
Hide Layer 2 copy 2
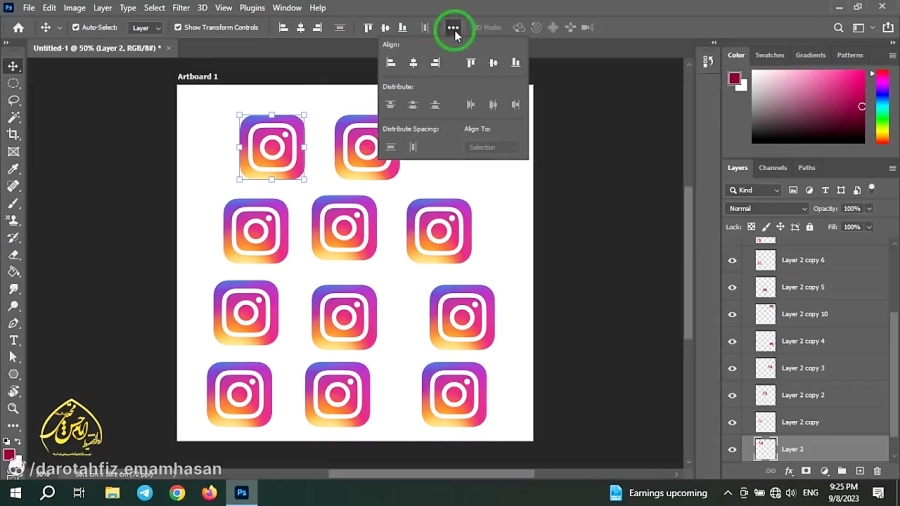(732, 395)
